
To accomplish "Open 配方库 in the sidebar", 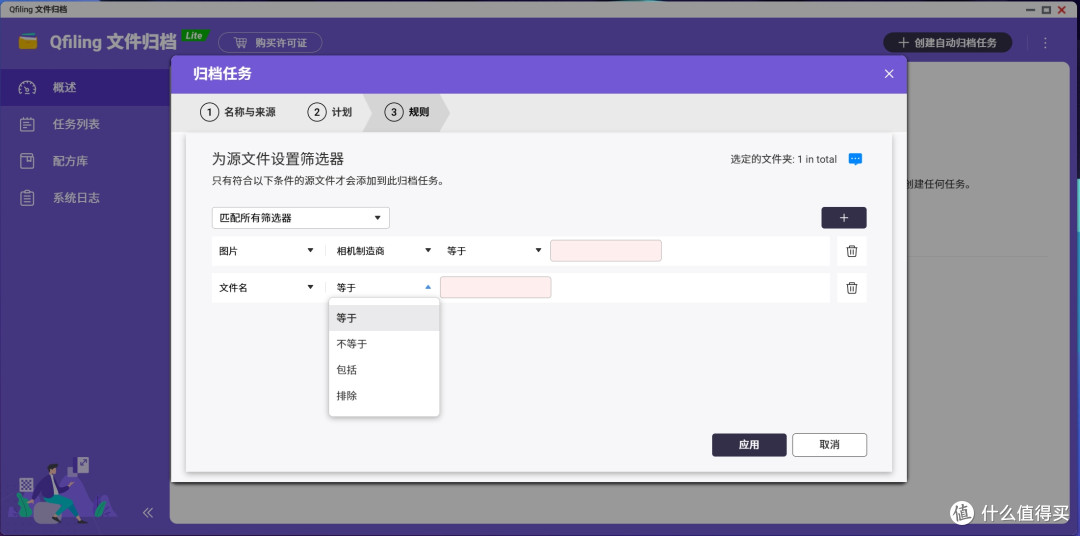I will 85,161.
